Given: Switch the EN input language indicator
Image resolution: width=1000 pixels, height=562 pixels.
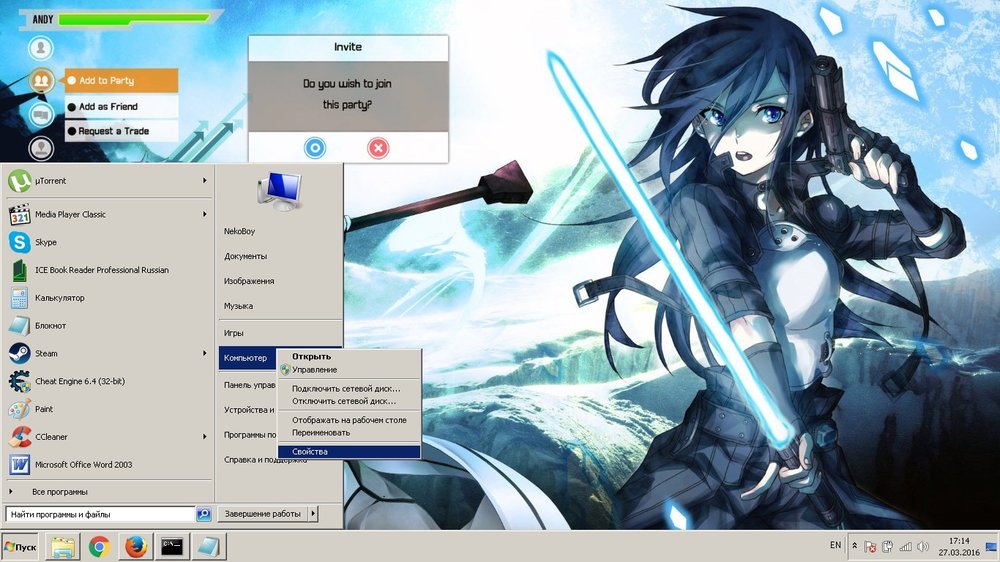Looking at the screenshot, I should pyautogui.click(x=835, y=546).
